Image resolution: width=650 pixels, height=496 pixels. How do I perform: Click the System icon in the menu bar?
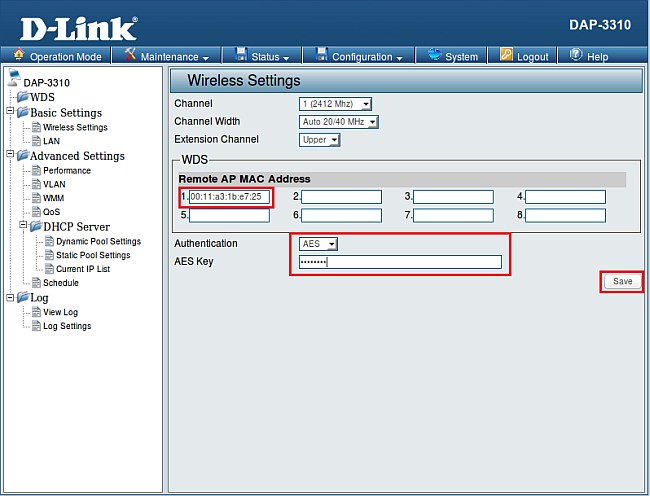(x=435, y=56)
